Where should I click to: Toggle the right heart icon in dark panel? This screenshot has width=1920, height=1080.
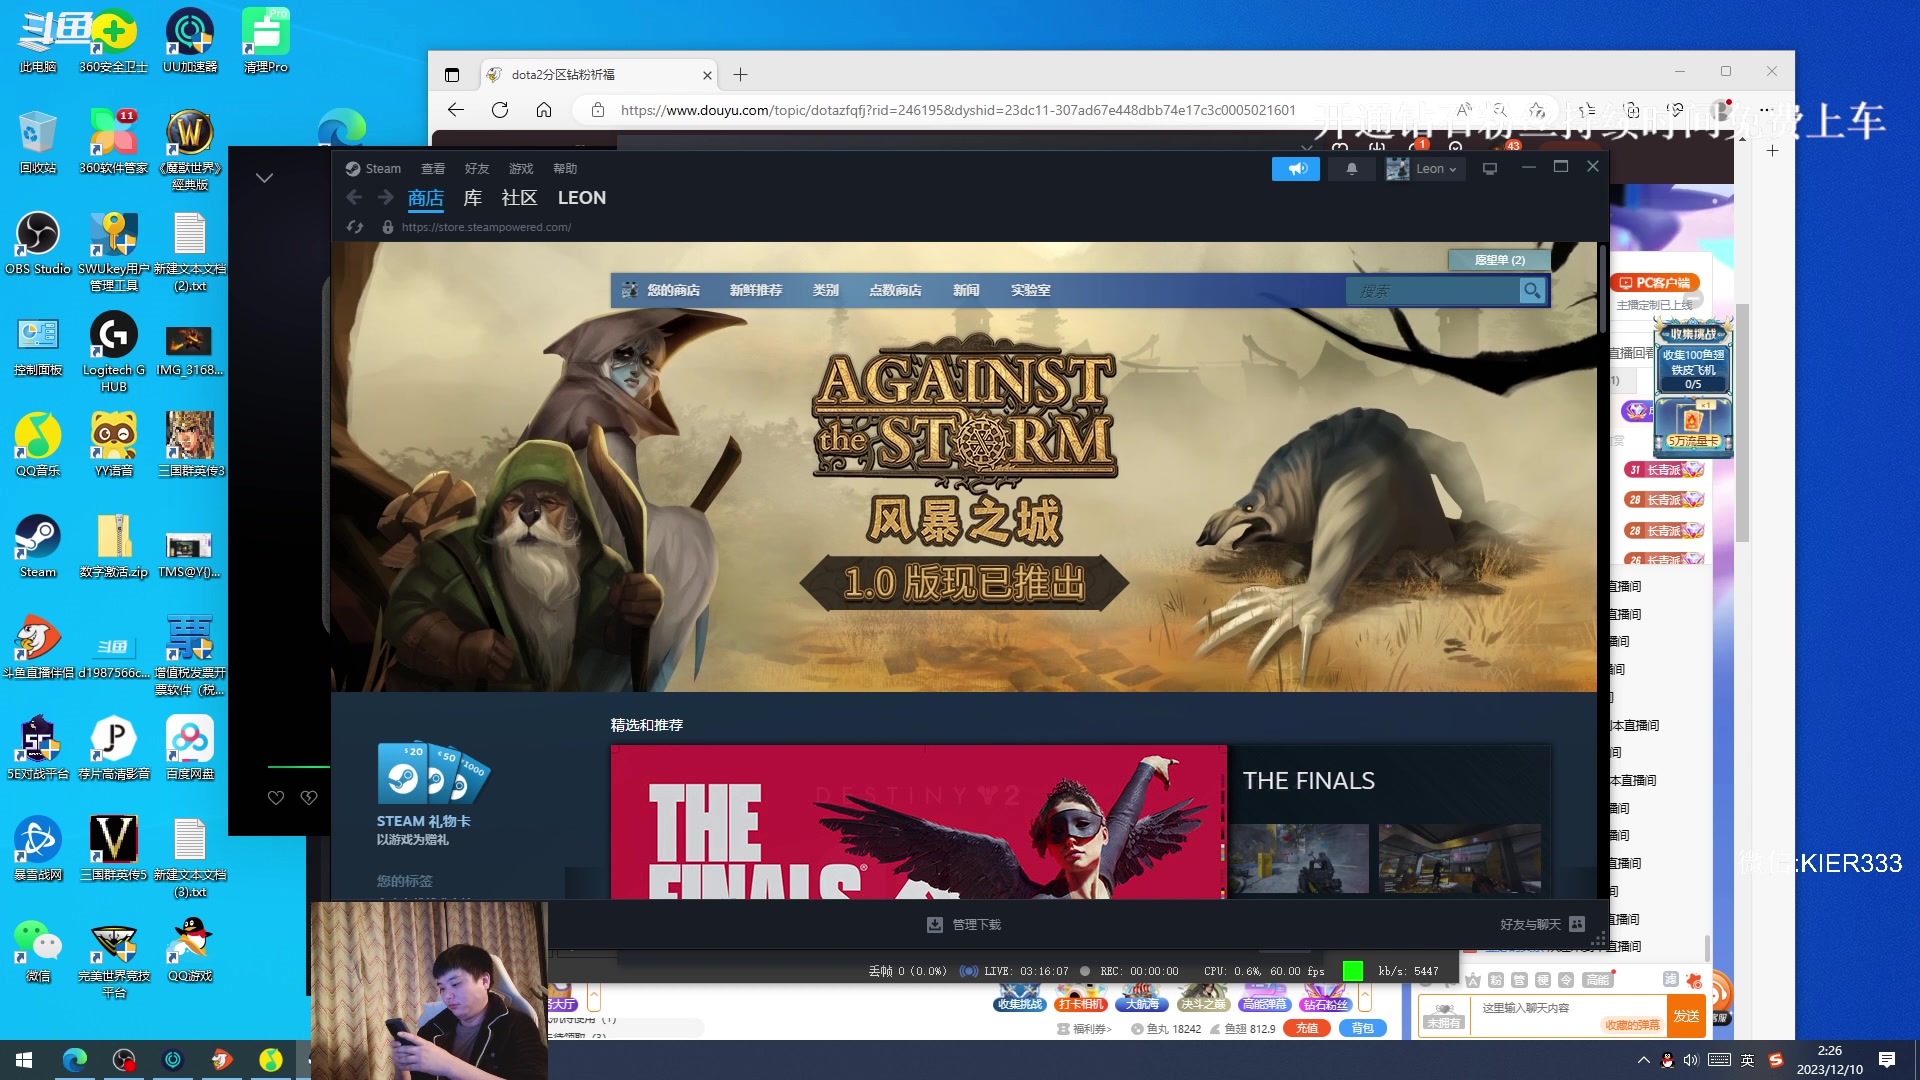click(309, 797)
